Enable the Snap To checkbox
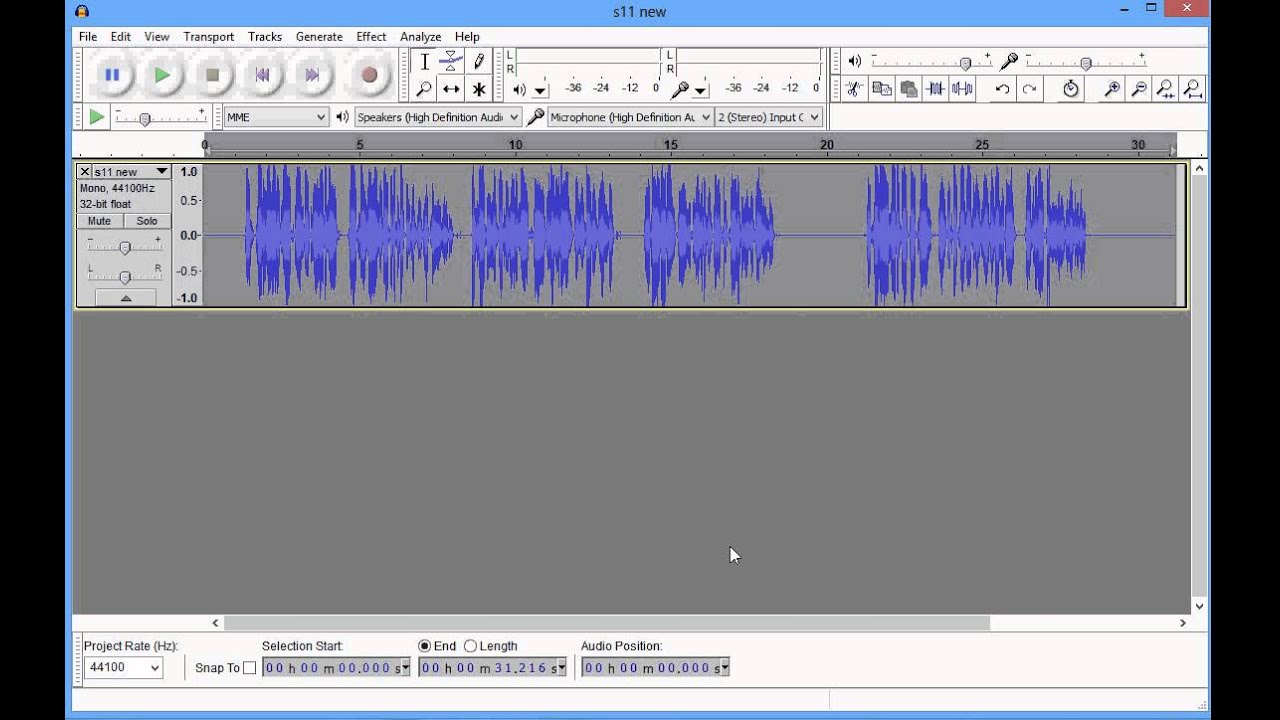 (250, 668)
